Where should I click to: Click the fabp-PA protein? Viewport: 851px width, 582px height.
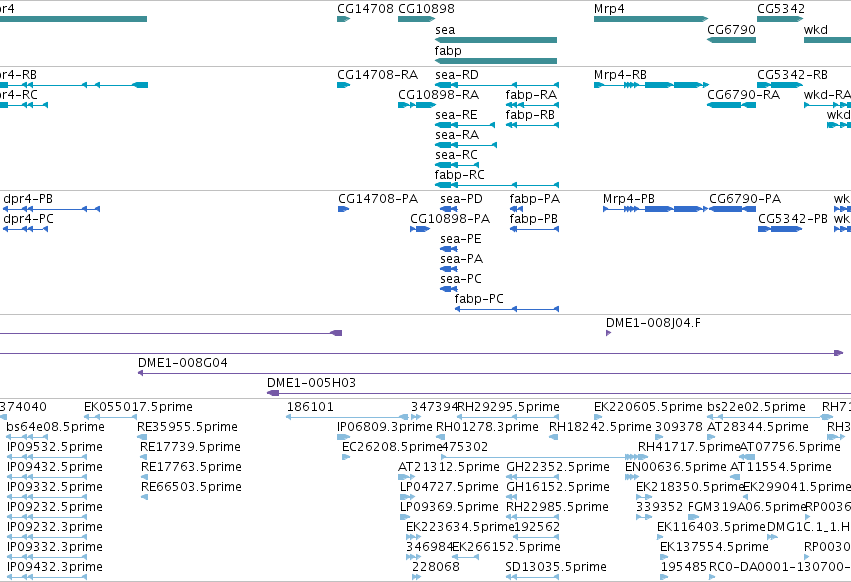pyautogui.click(x=516, y=209)
